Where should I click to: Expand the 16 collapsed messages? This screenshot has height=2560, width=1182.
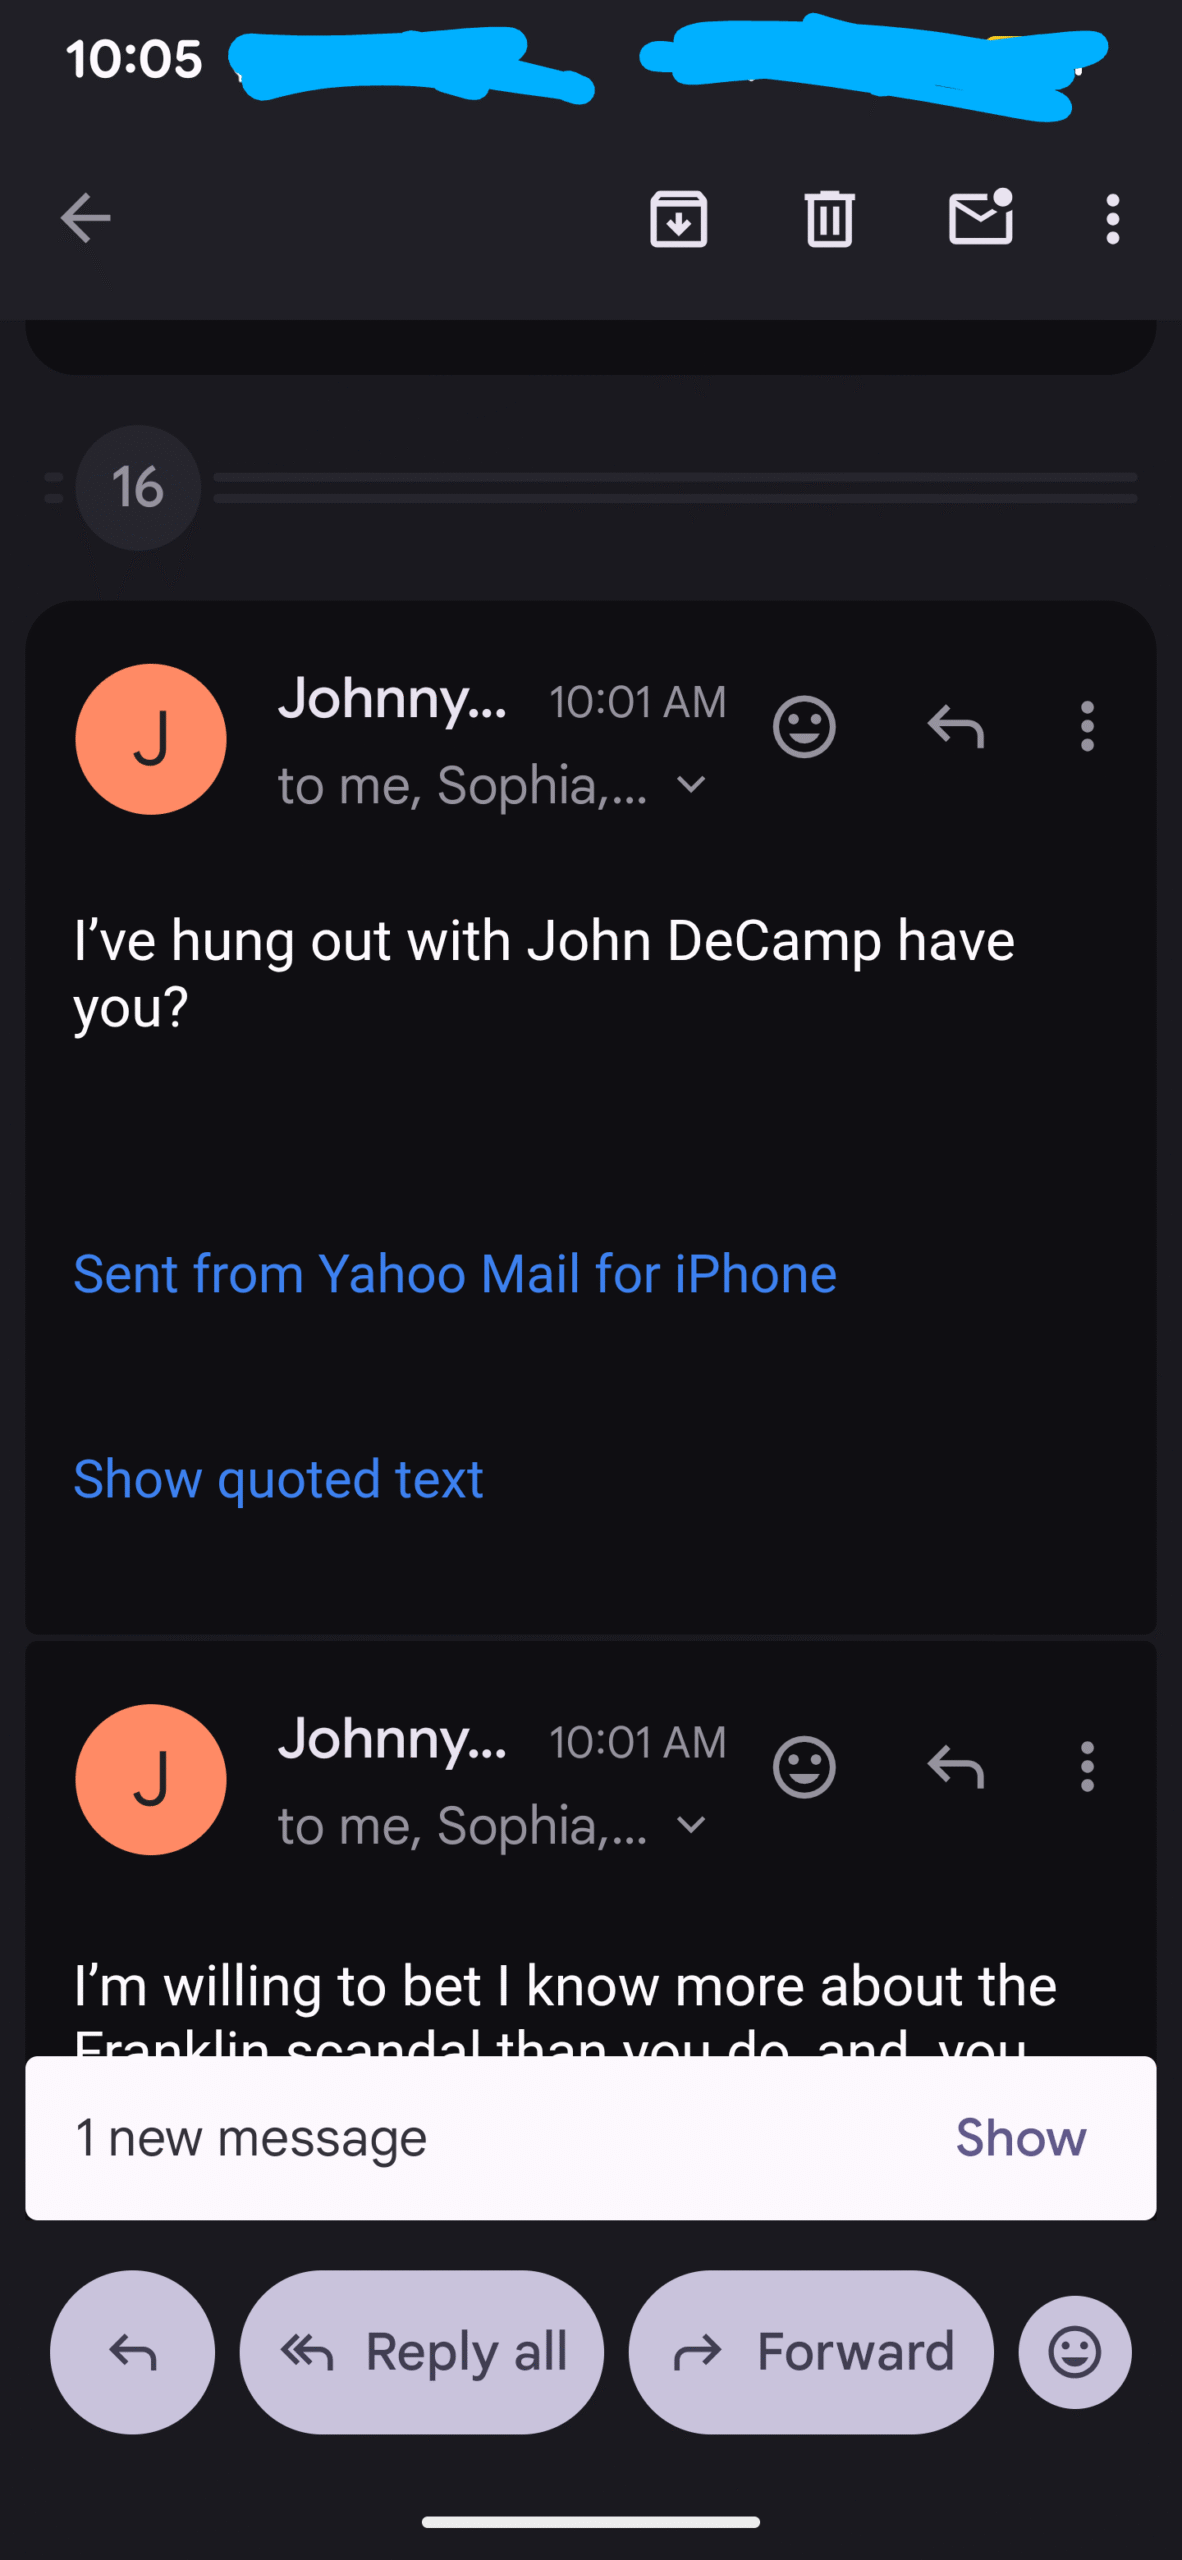138,488
